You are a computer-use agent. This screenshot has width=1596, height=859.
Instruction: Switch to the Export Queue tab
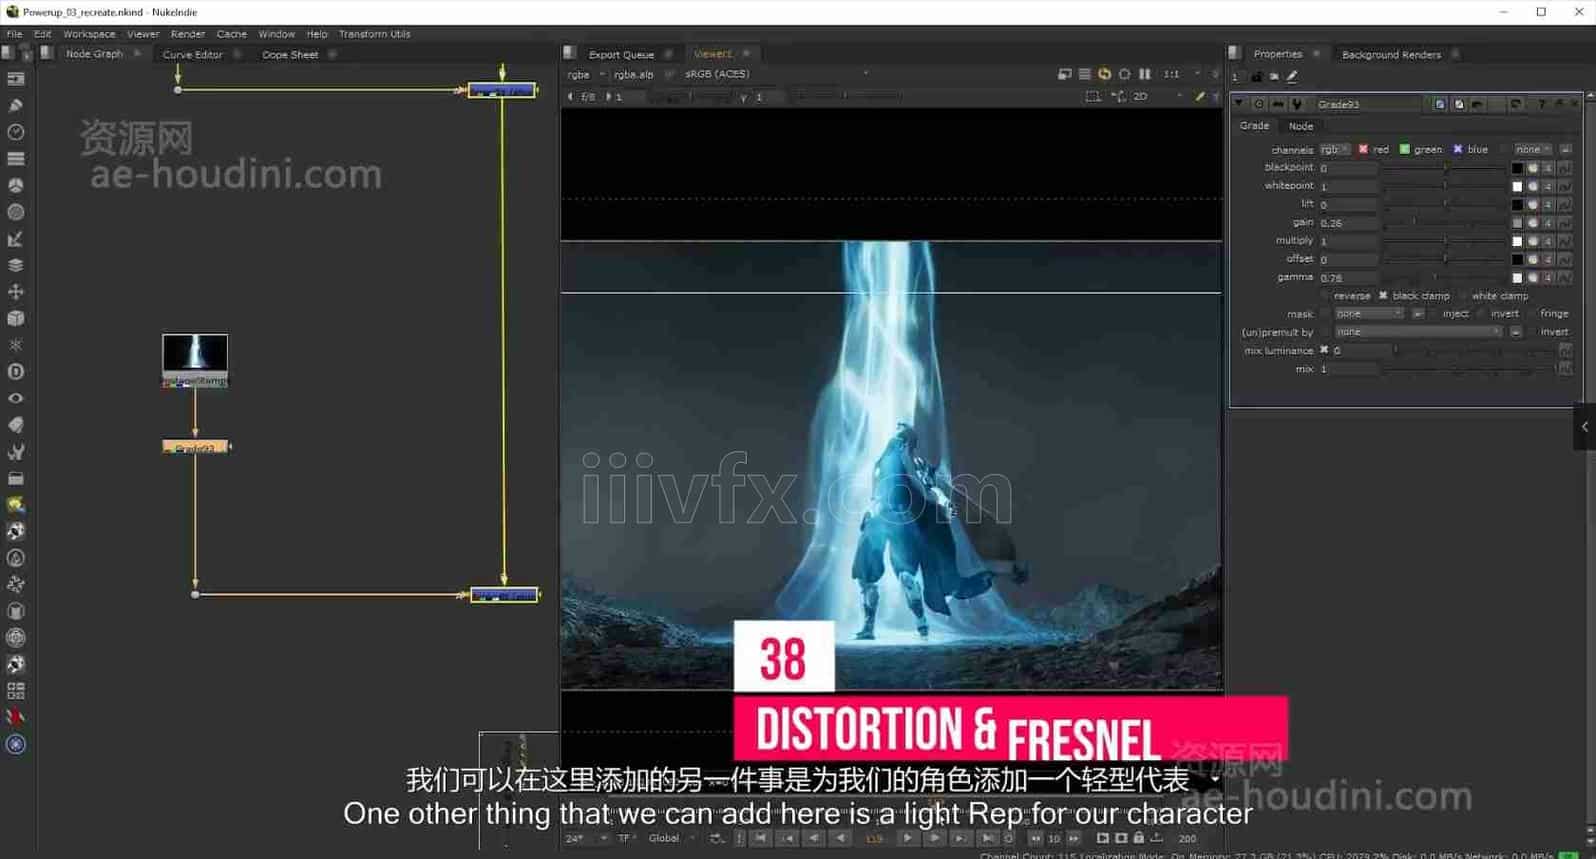(621, 55)
